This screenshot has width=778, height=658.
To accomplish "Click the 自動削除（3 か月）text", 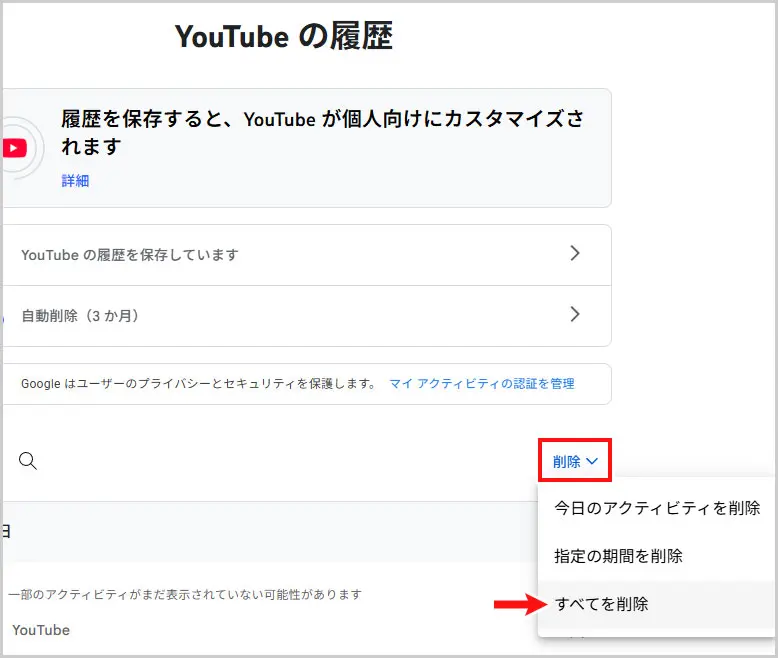I will pos(80,316).
